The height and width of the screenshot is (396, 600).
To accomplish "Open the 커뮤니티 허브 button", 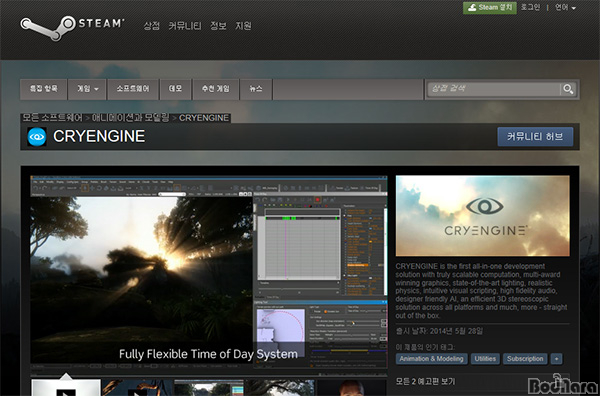I will [535, 137].
